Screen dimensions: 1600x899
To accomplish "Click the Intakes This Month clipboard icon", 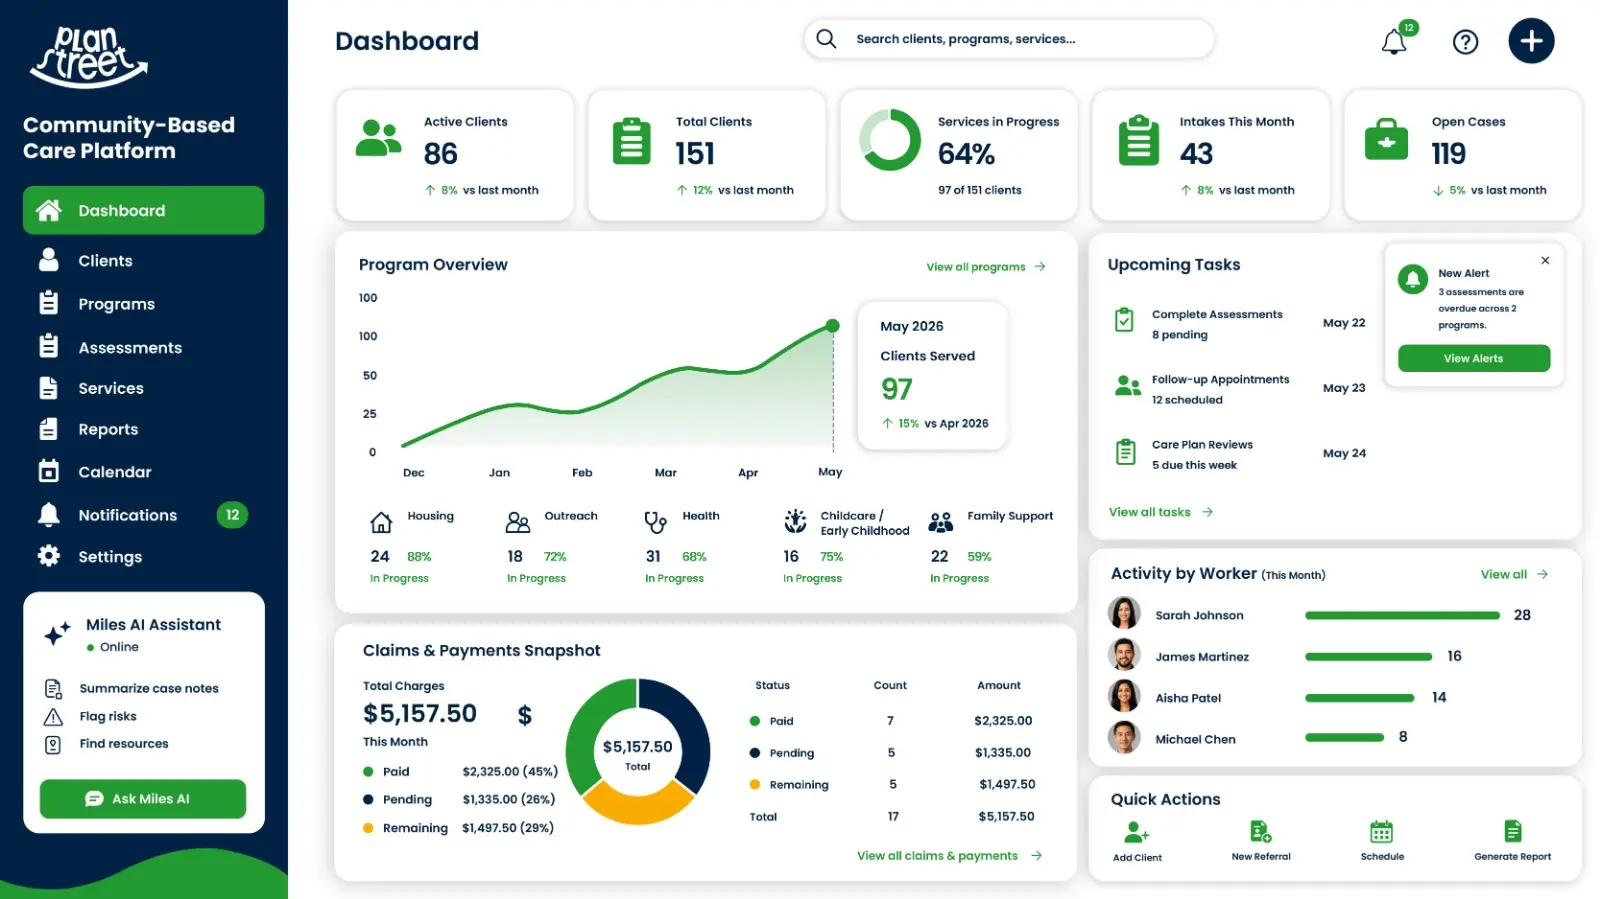I will pos(1138,140).
